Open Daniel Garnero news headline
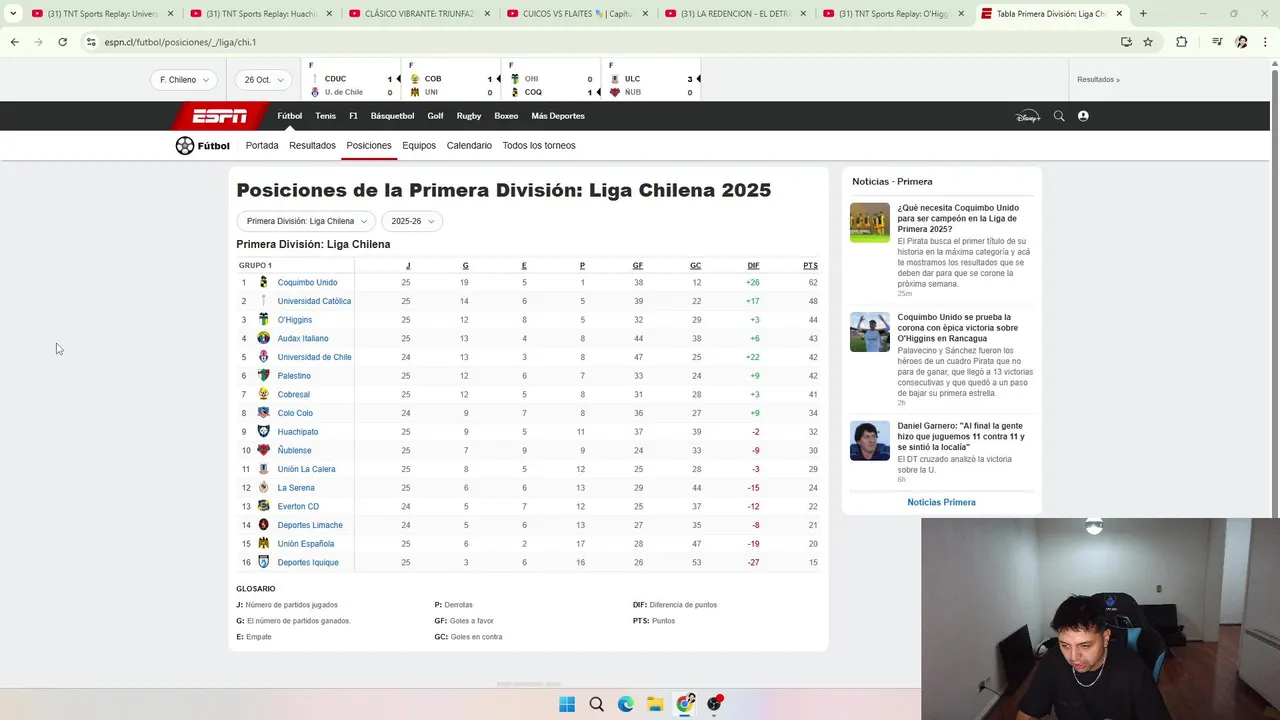Screen dimensions: 1280x720 961,437
